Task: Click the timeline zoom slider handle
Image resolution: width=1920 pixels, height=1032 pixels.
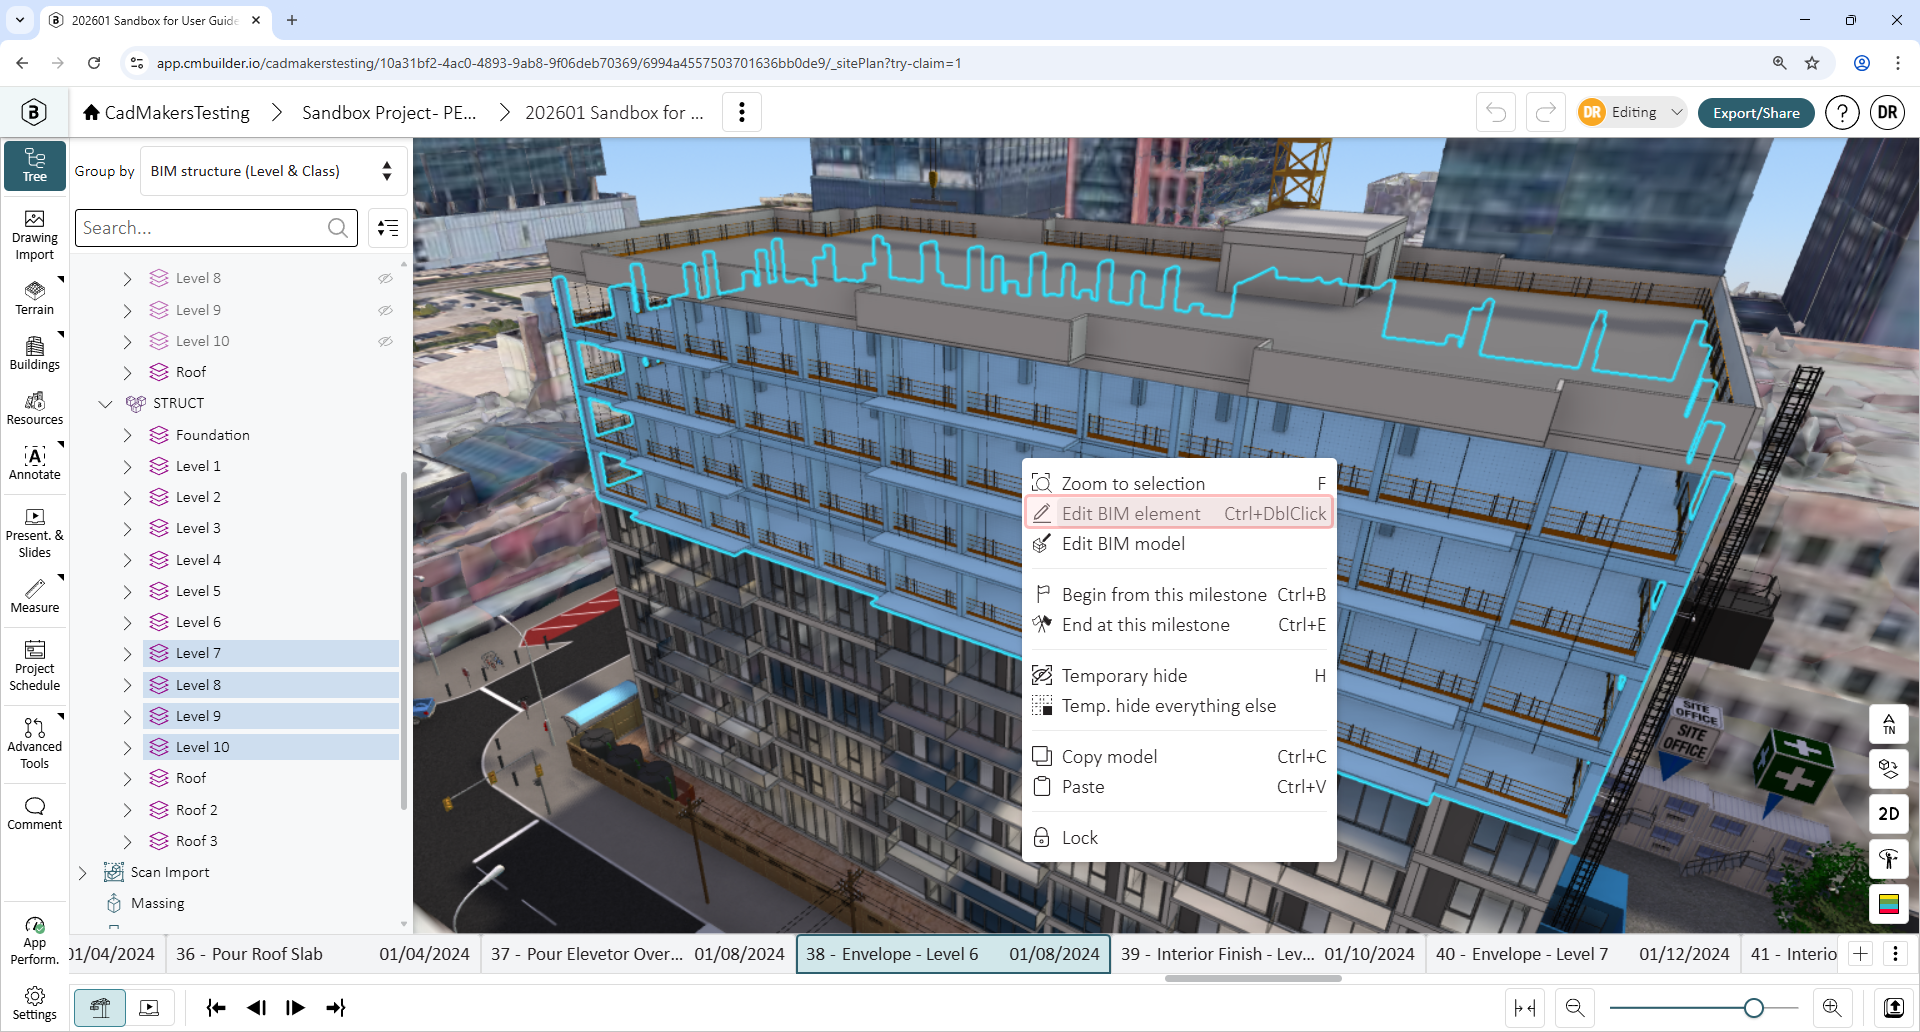Action: 1753,1008
